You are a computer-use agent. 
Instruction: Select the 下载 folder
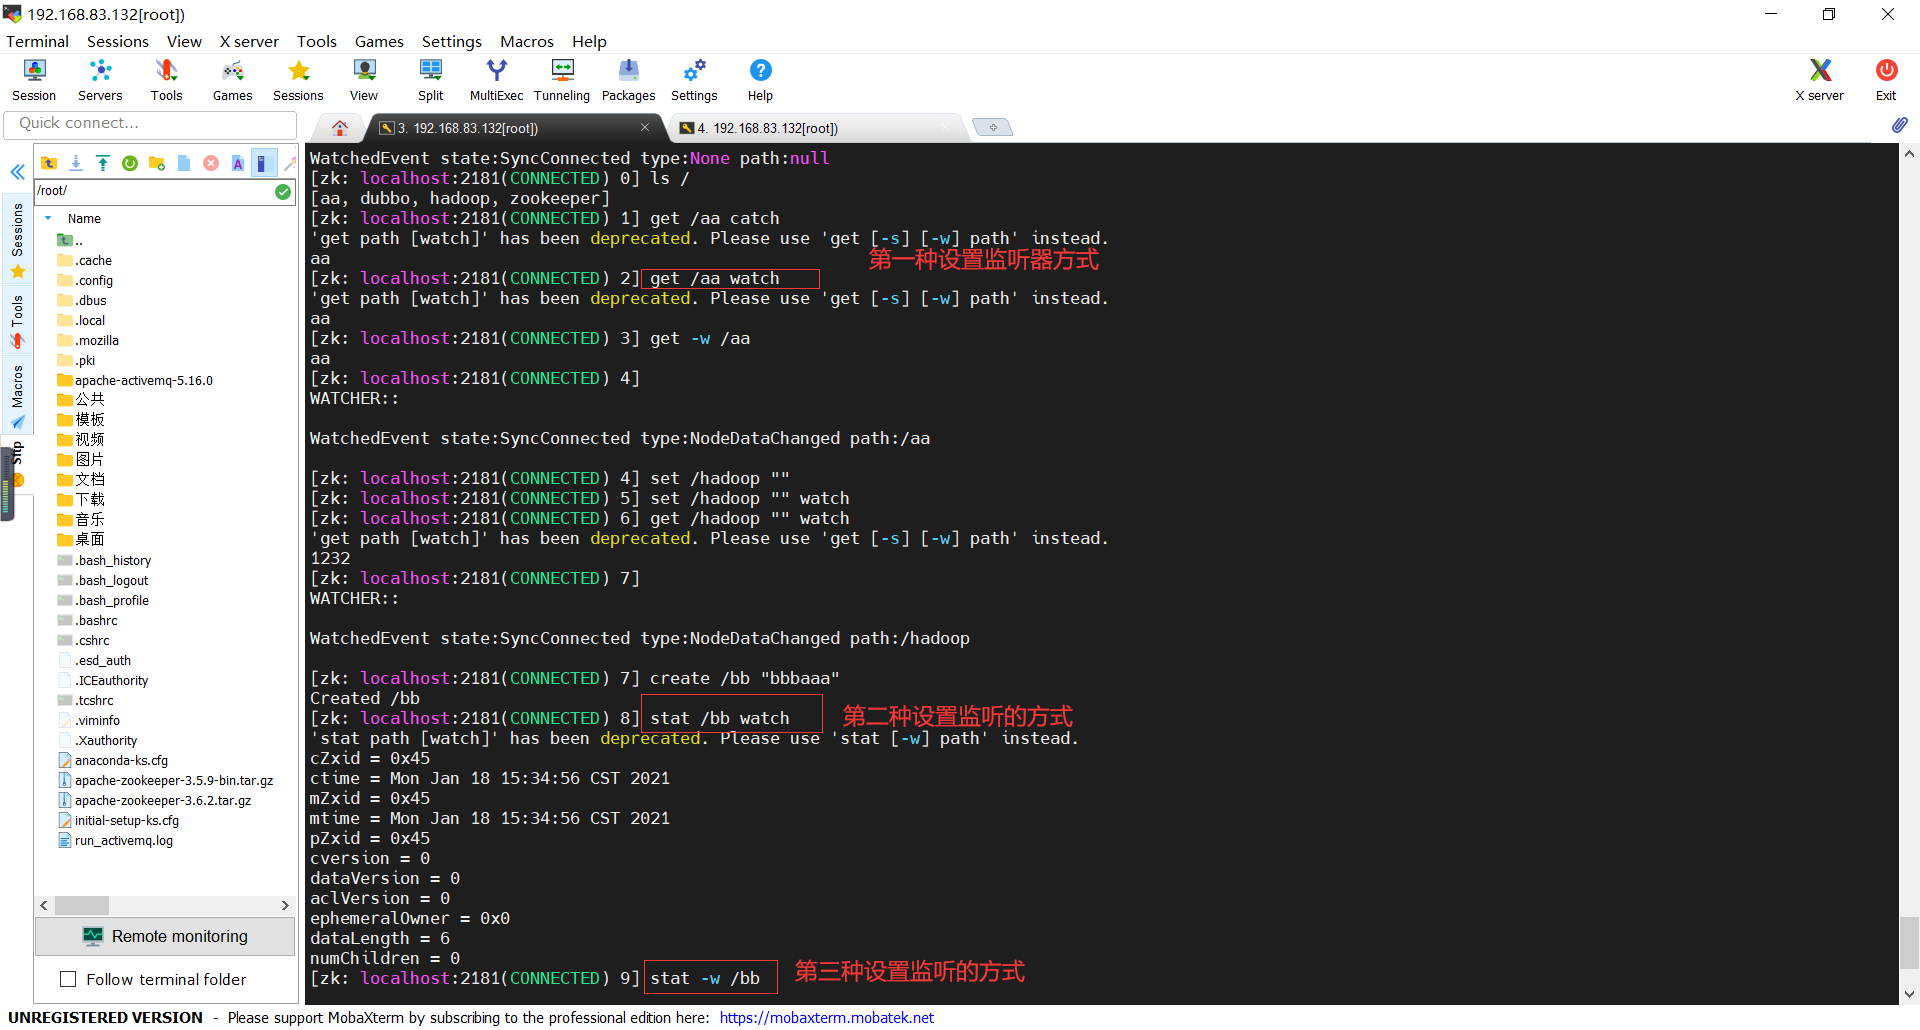coord(81,499)
